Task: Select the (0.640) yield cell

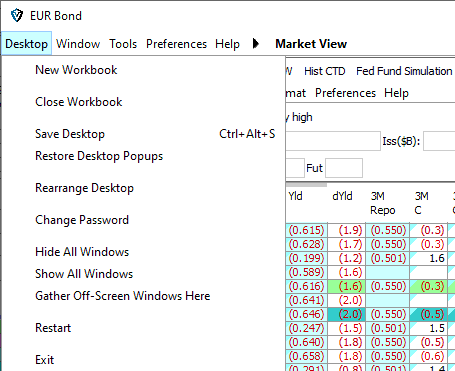Action: coord(306,342)
